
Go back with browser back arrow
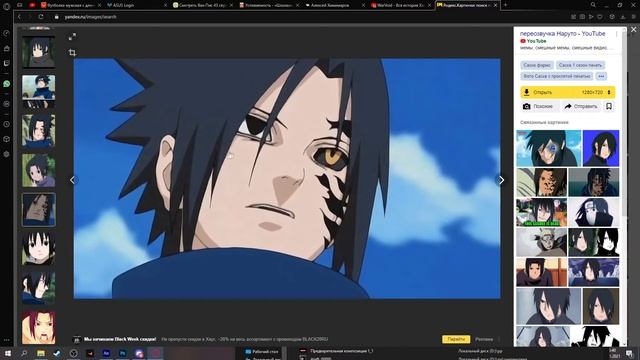(x=19, y=17)
